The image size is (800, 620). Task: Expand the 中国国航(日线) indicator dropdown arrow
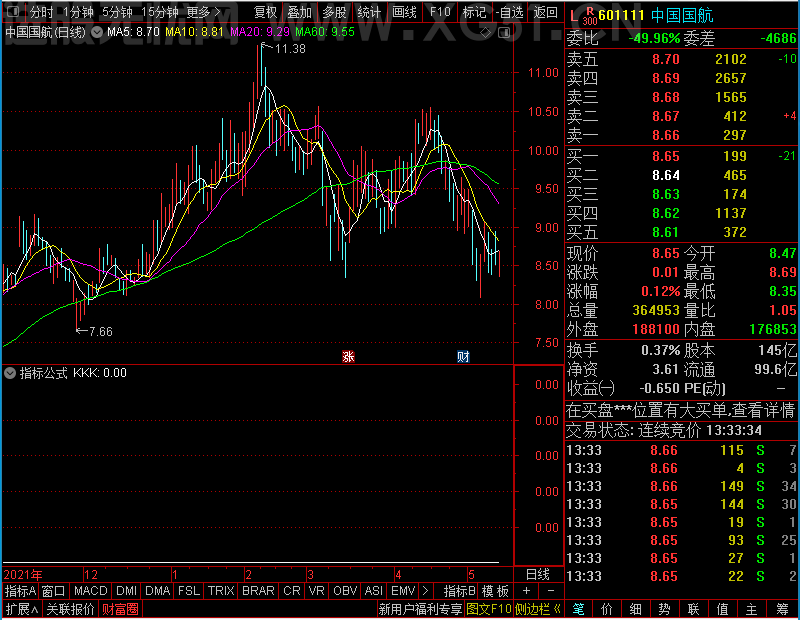(x=96, y=32)
